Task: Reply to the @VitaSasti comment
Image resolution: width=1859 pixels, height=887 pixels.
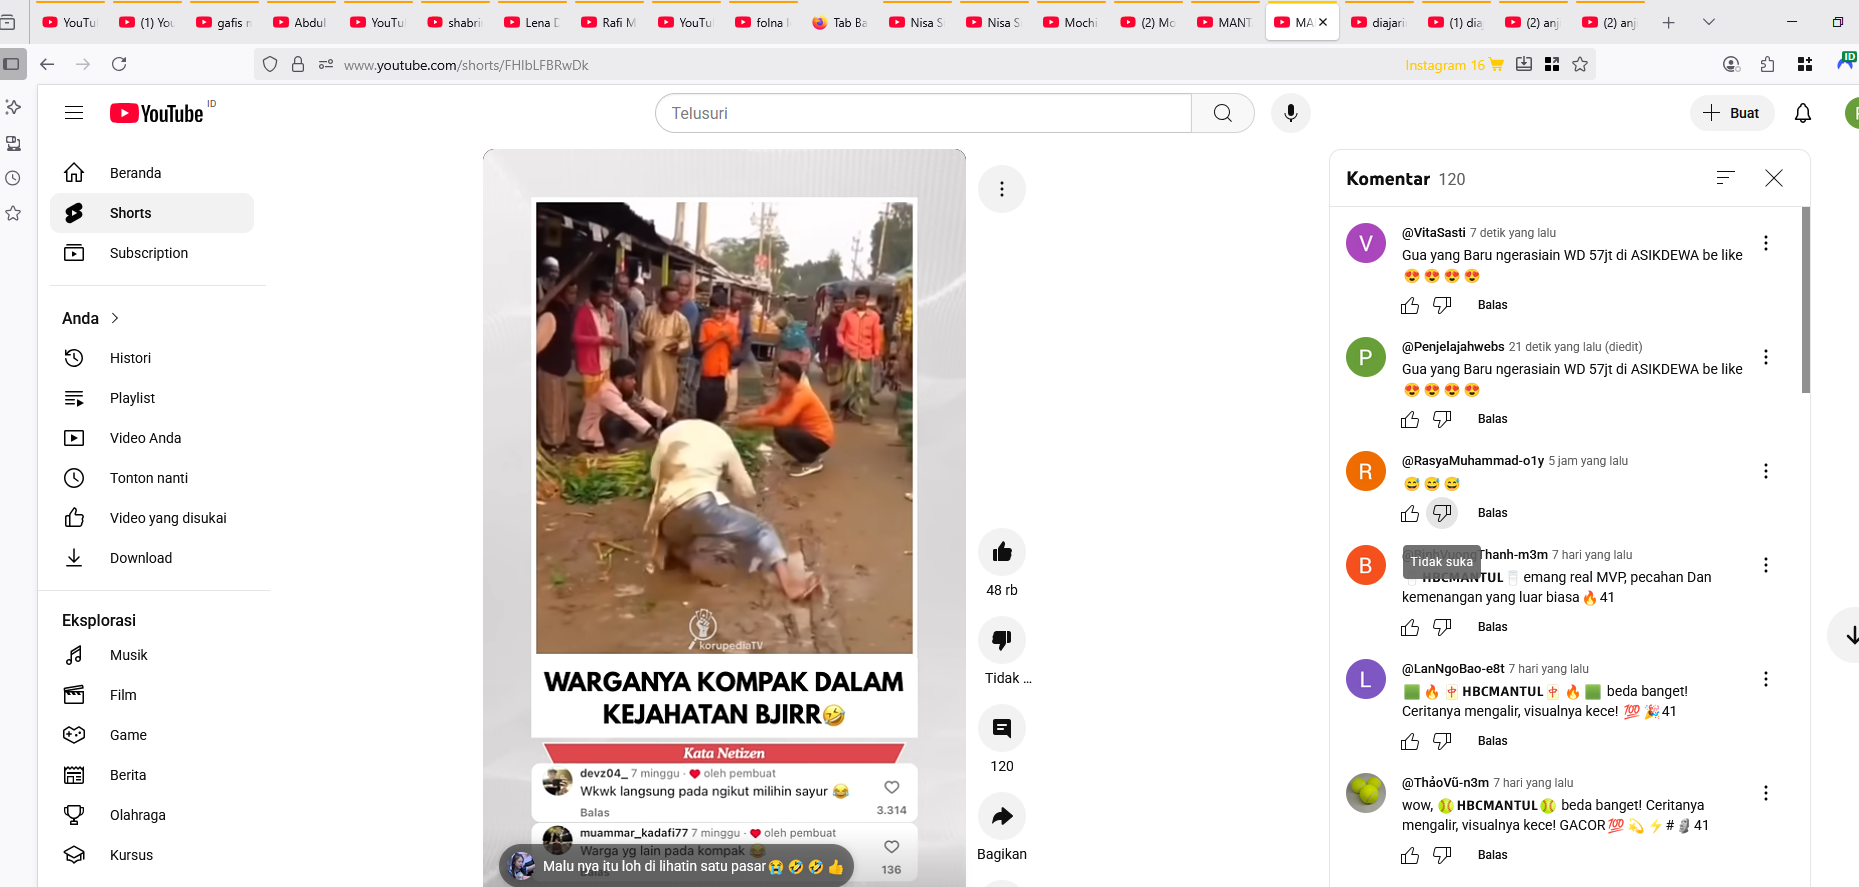Action: click(1492, 305)
